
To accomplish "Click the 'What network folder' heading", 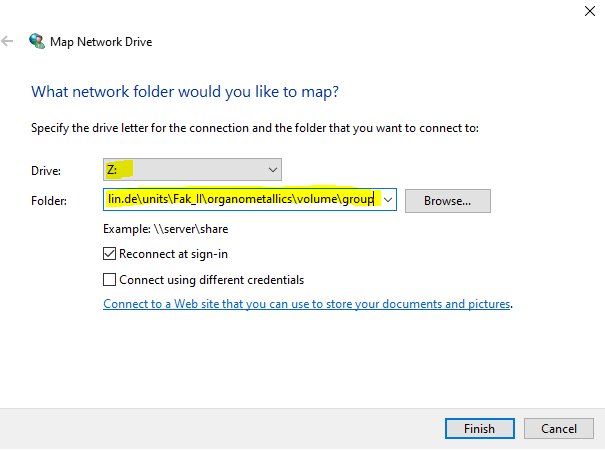I will click(x=185, y=92).
